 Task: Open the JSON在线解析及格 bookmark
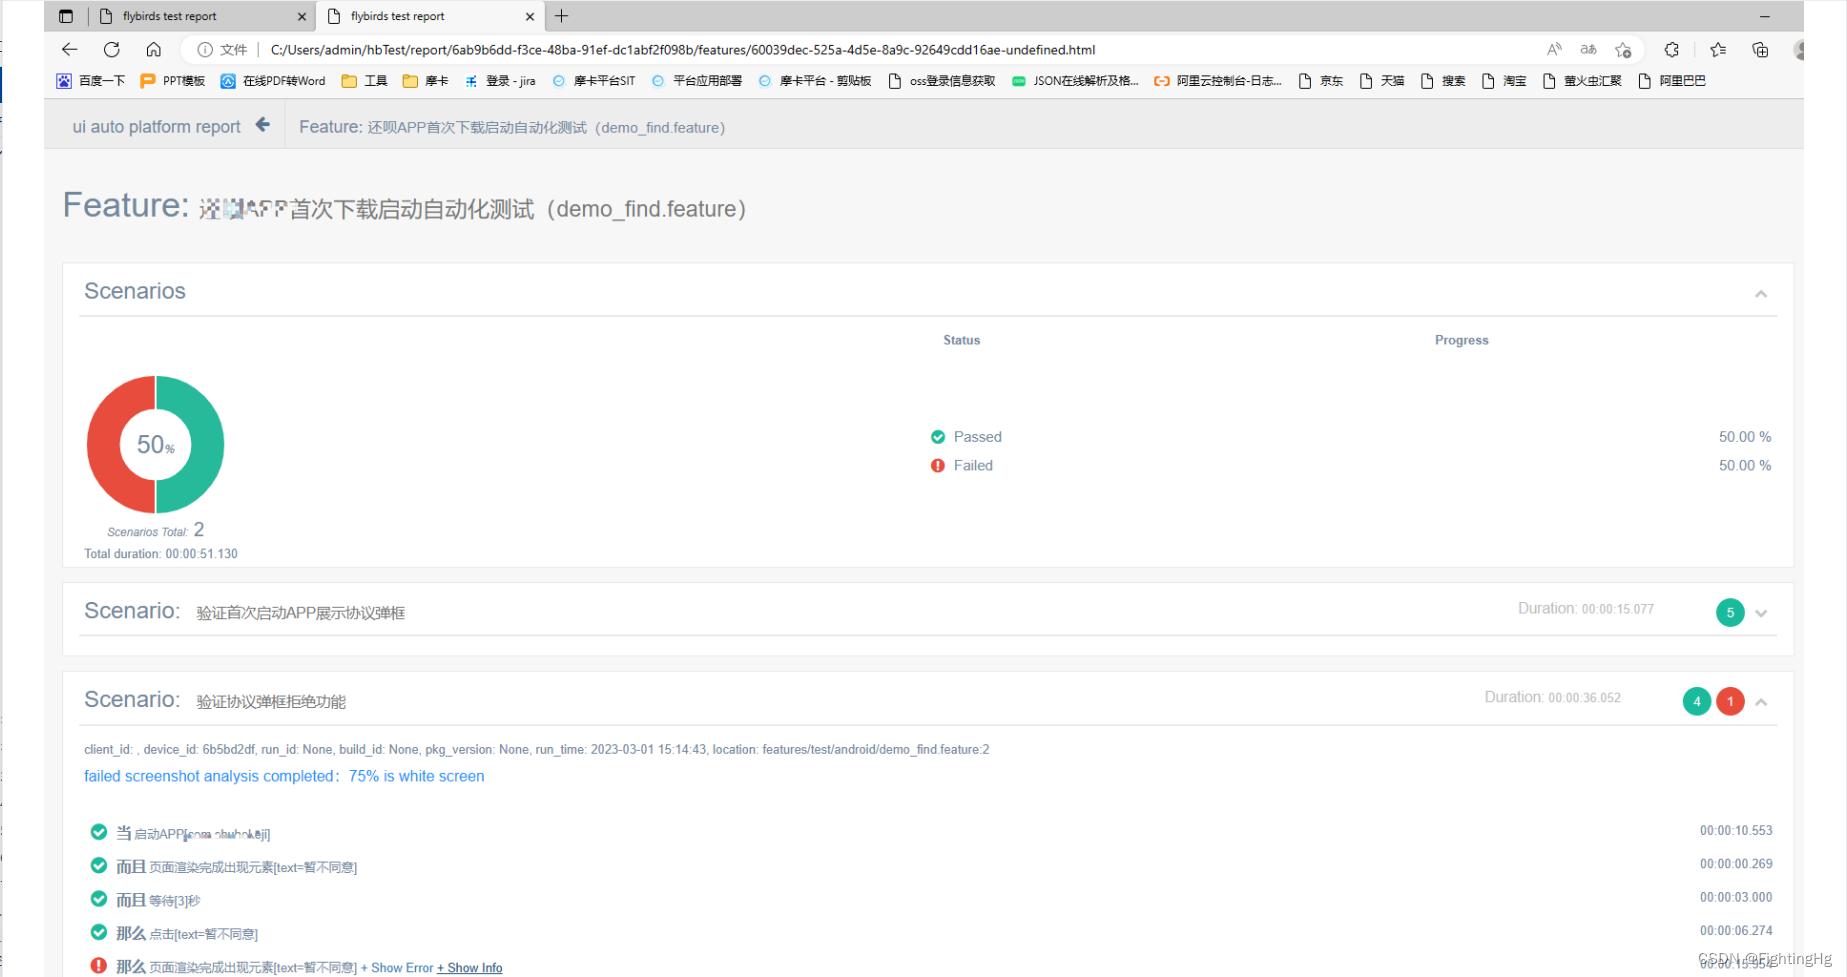1075,81
